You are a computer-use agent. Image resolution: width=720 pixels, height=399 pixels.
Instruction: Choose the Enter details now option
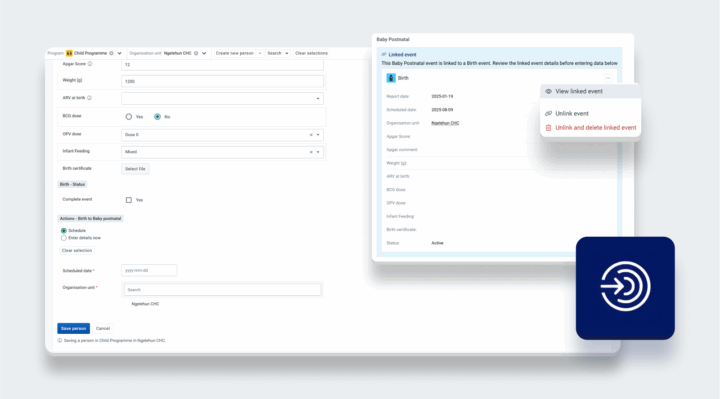click(63, 238)
